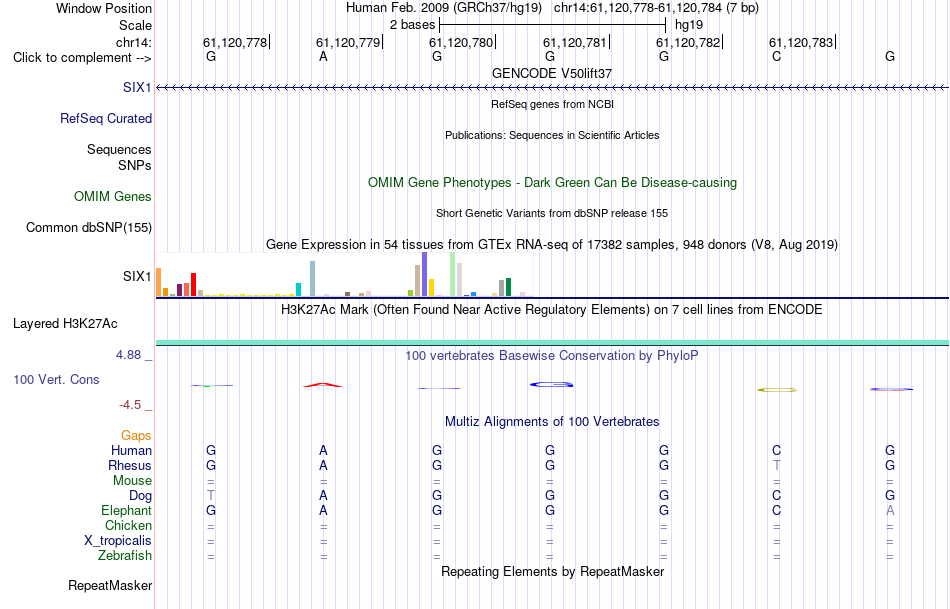Click the Zebrafish species label

click(125, 555)
